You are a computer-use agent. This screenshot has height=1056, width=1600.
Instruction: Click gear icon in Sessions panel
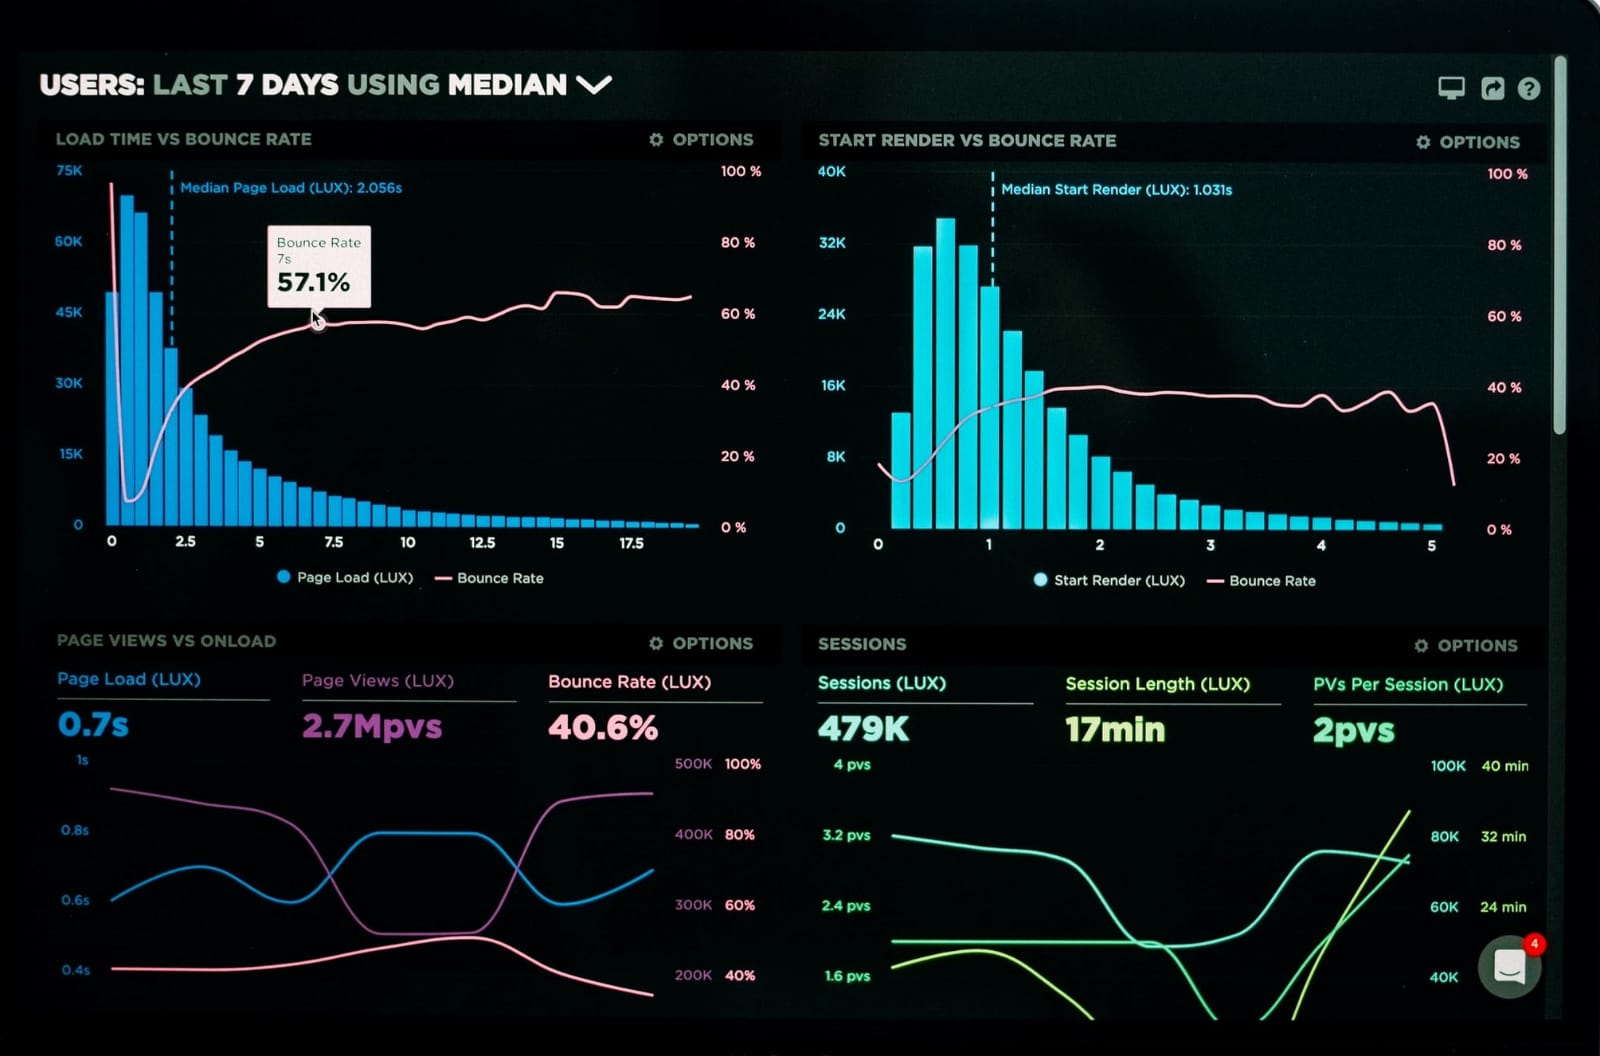(x=1421, y=646)
